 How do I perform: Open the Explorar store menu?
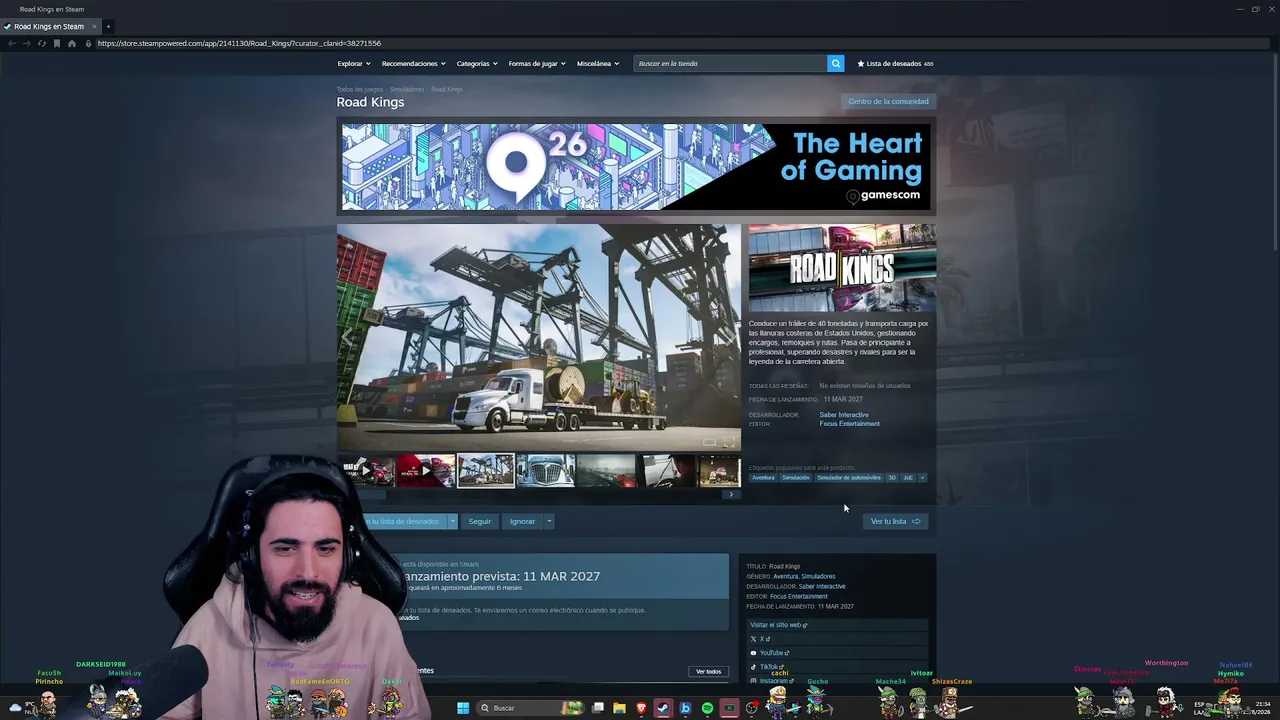pos(354,63)
